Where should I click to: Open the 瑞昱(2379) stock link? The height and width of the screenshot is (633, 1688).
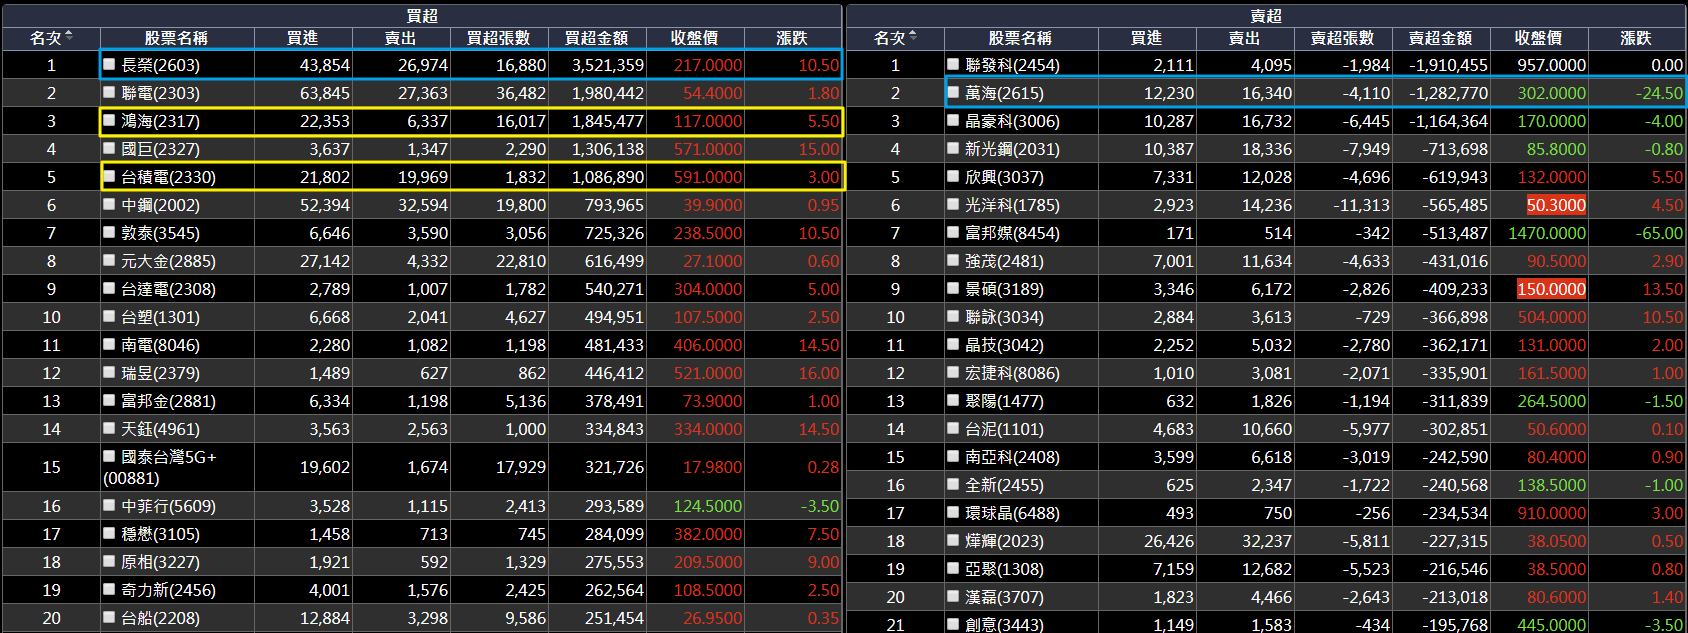click(x=160, y=373)
